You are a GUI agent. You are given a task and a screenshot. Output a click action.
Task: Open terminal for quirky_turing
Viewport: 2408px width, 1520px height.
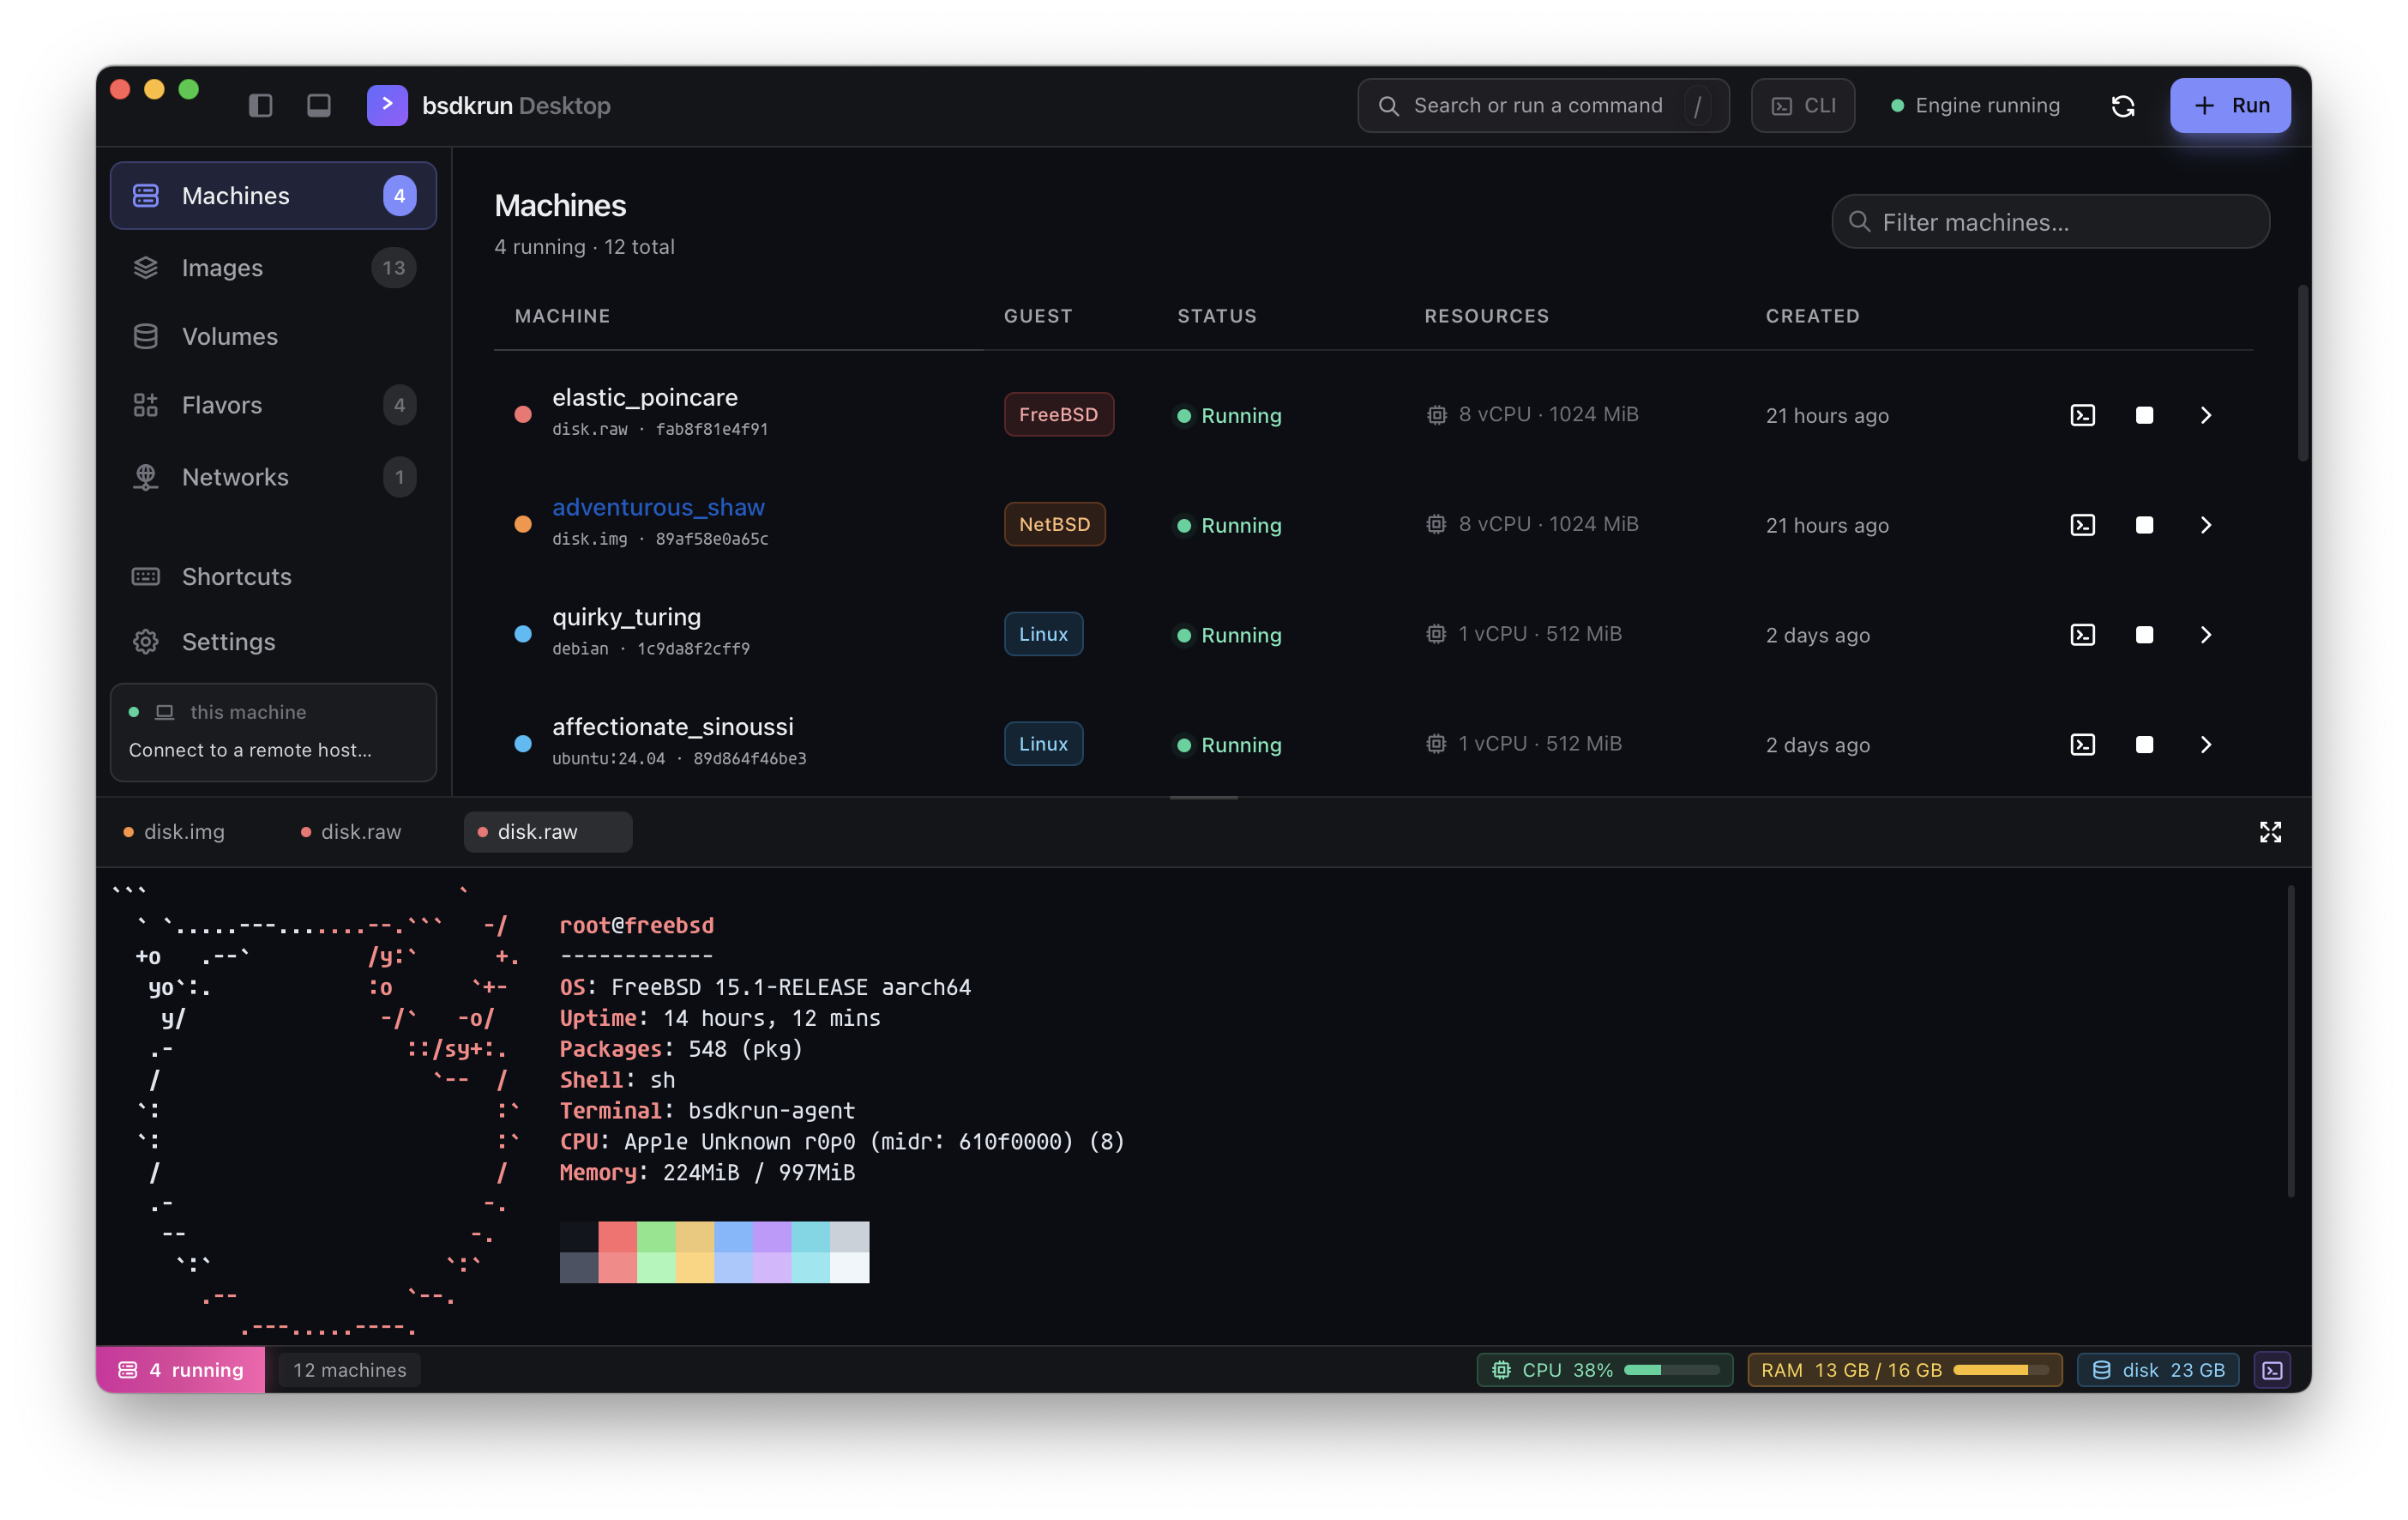point(2082,635)
